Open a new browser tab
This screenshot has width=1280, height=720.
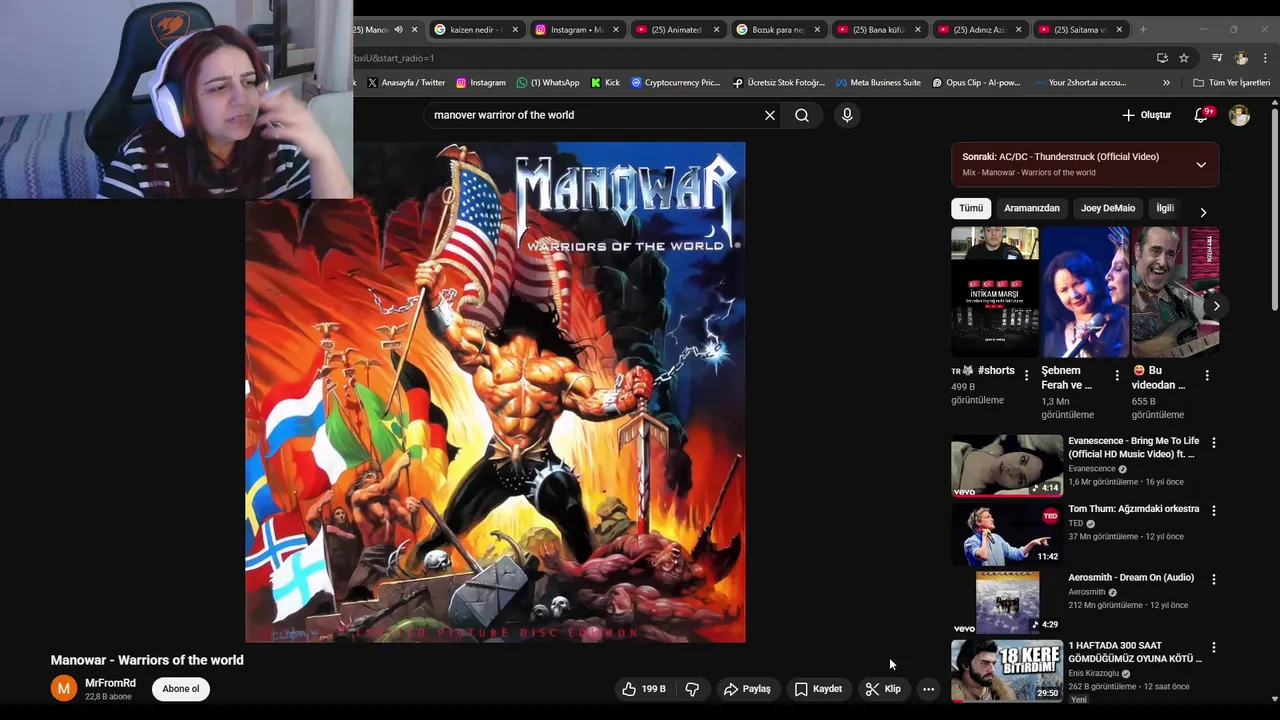1143,30
